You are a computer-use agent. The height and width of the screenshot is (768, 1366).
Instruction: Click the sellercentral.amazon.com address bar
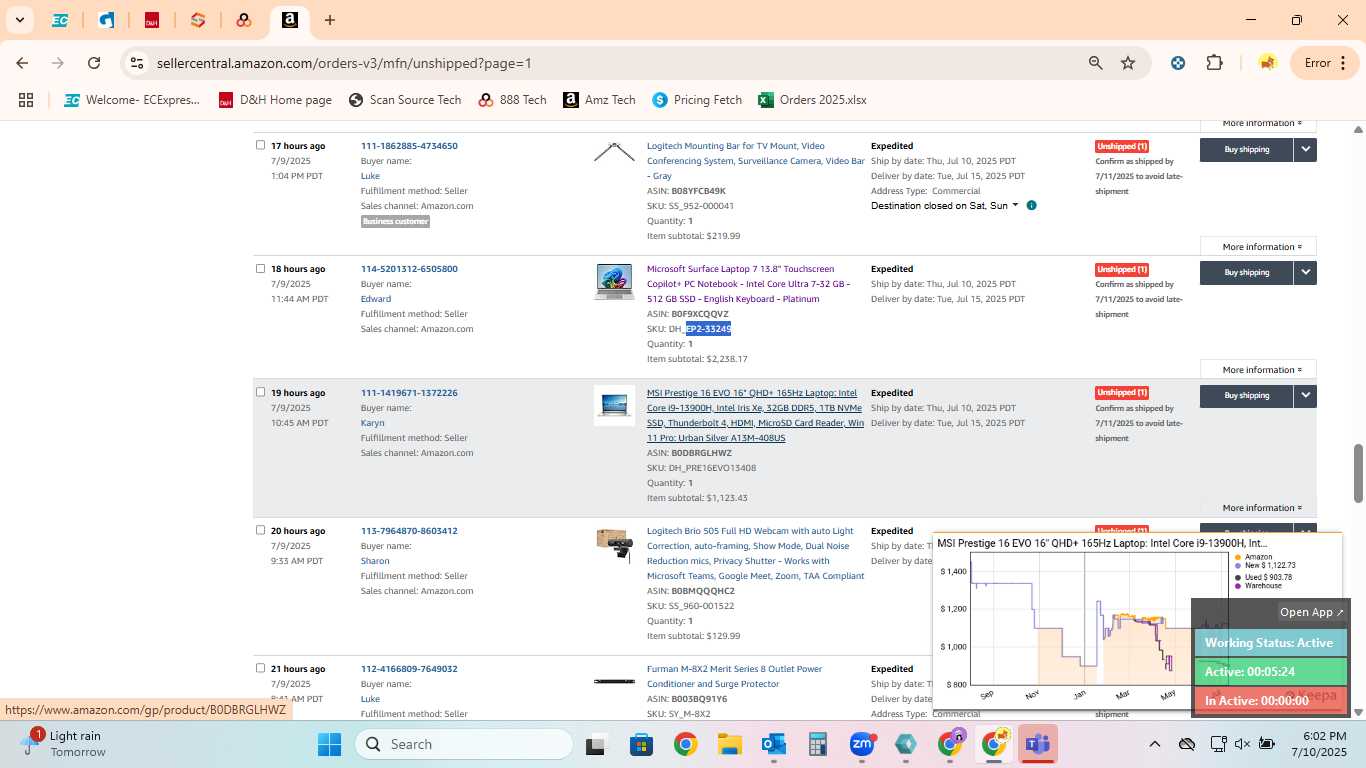point(344,63)
